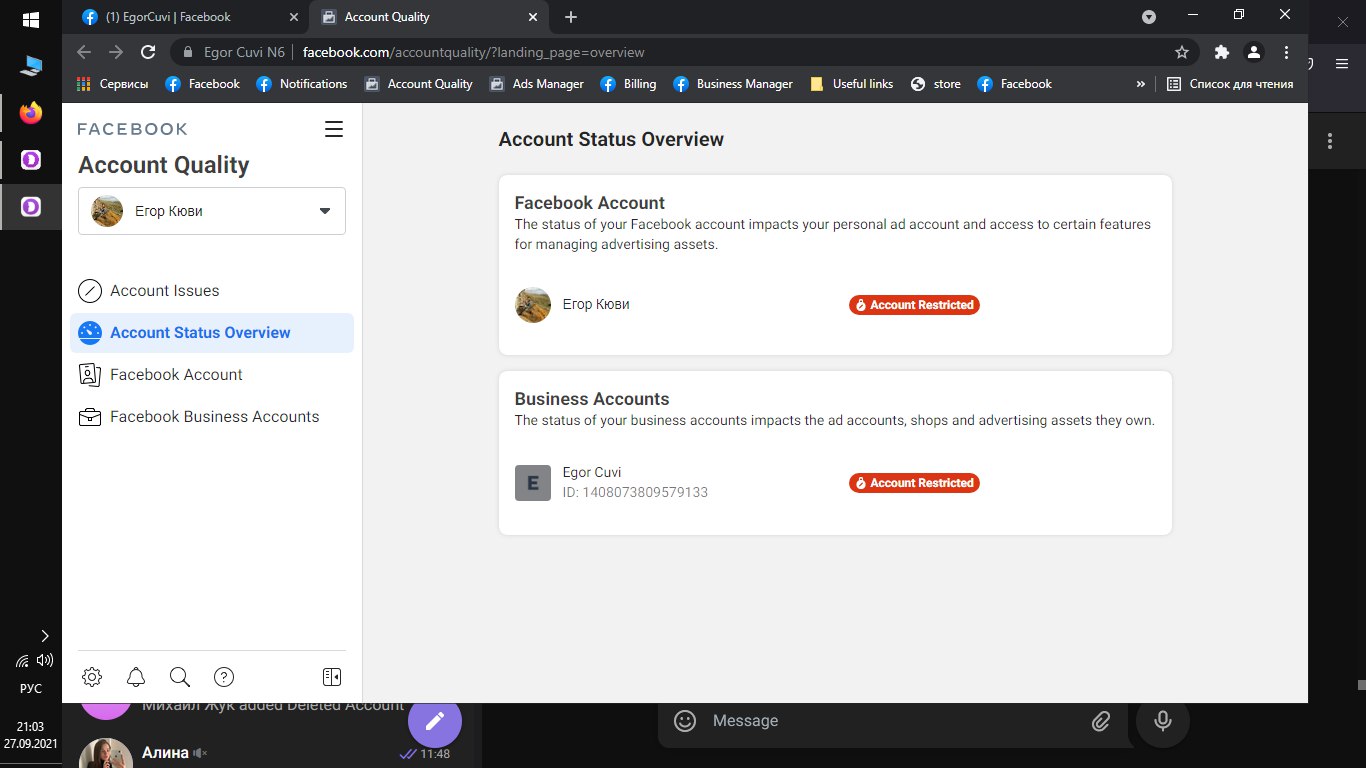Click Egor Cuvi business avatar E

tap(533, 483)
